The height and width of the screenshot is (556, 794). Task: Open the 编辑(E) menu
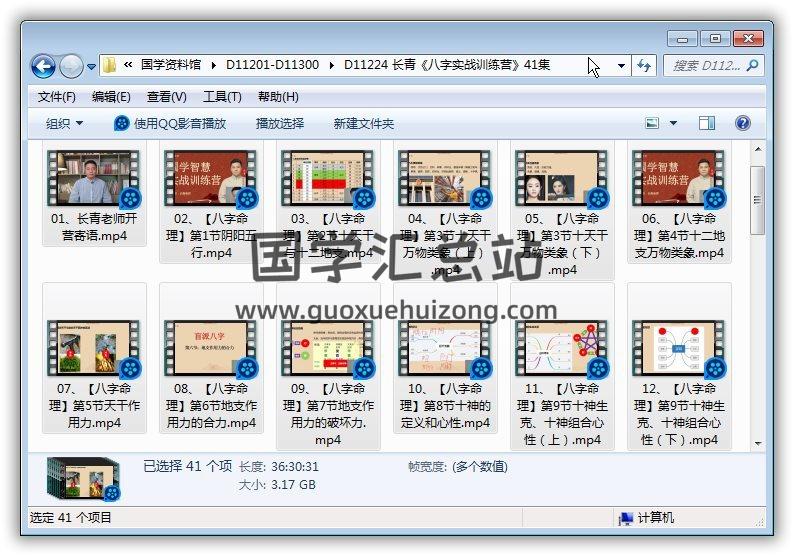tap(111, 97)
